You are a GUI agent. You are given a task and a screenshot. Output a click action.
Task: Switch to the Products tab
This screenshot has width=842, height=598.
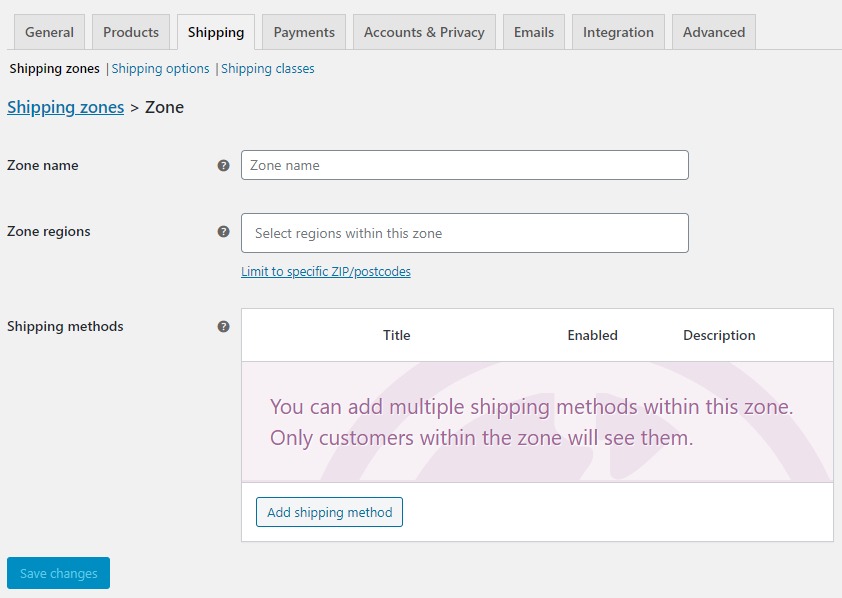[130, 31]
